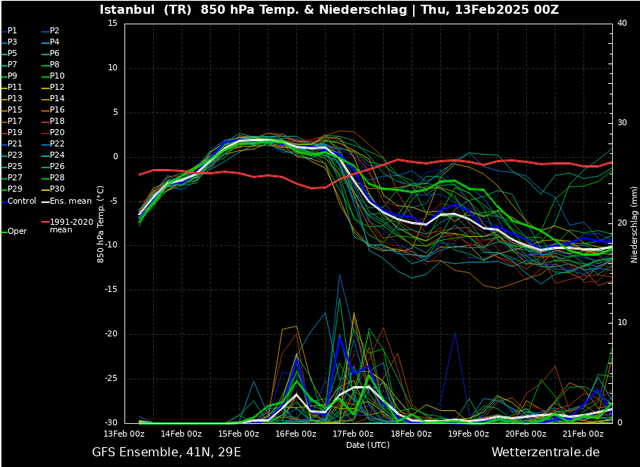Click legend entry P29
The image size is (640, 467).
(x=12, y=189)
